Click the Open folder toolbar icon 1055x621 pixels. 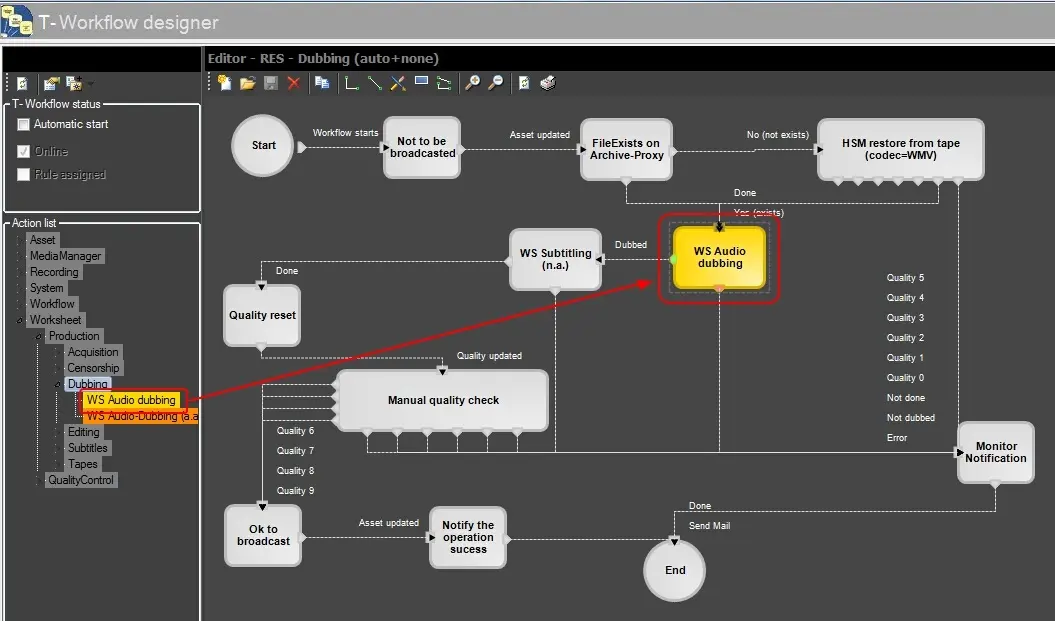pyautogui.click(x=247, y=83)
